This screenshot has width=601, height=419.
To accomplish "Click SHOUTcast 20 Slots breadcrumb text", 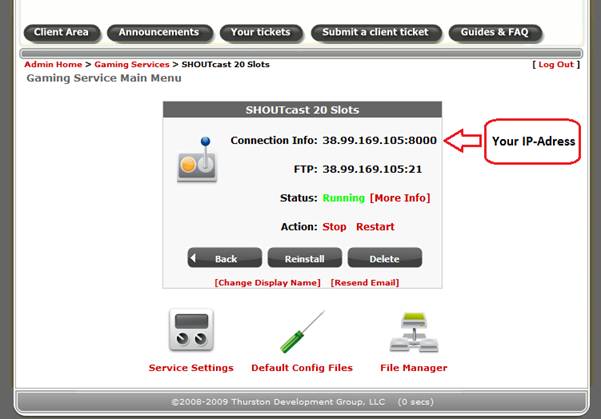I will point(225,64).
